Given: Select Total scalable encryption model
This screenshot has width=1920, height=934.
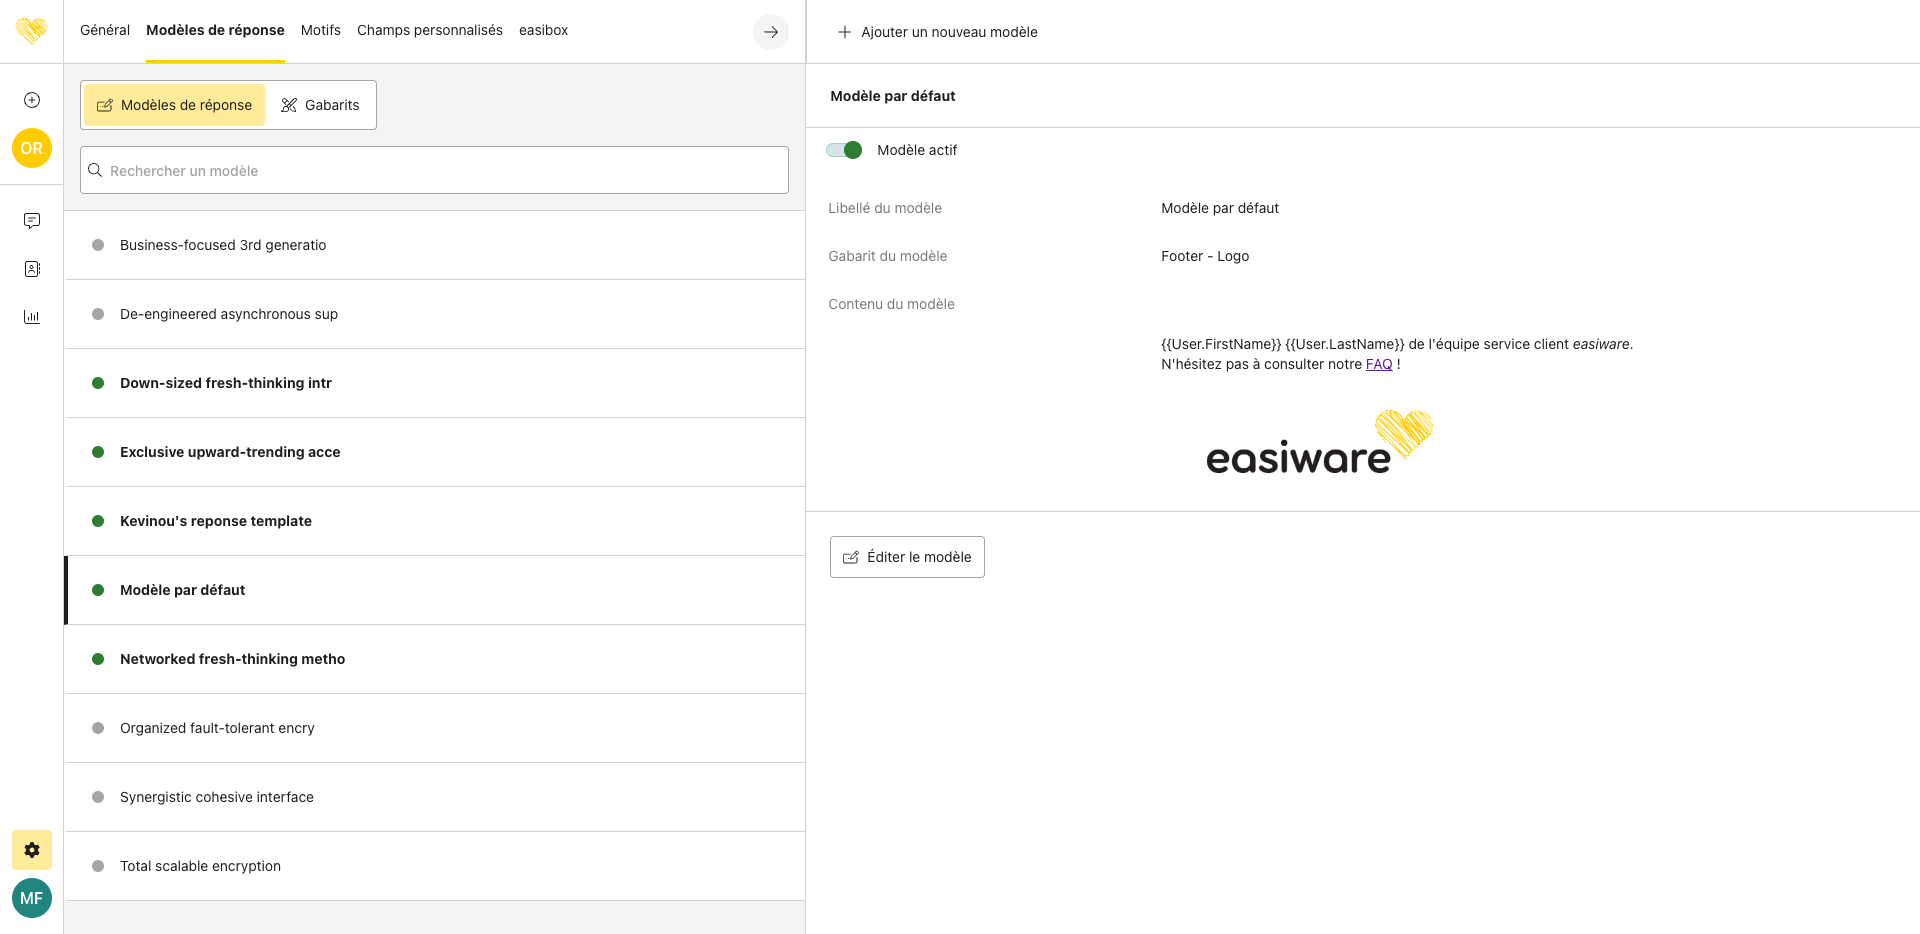Looking at the screenshot, I should pyautogui.click(x=200, y=866).
